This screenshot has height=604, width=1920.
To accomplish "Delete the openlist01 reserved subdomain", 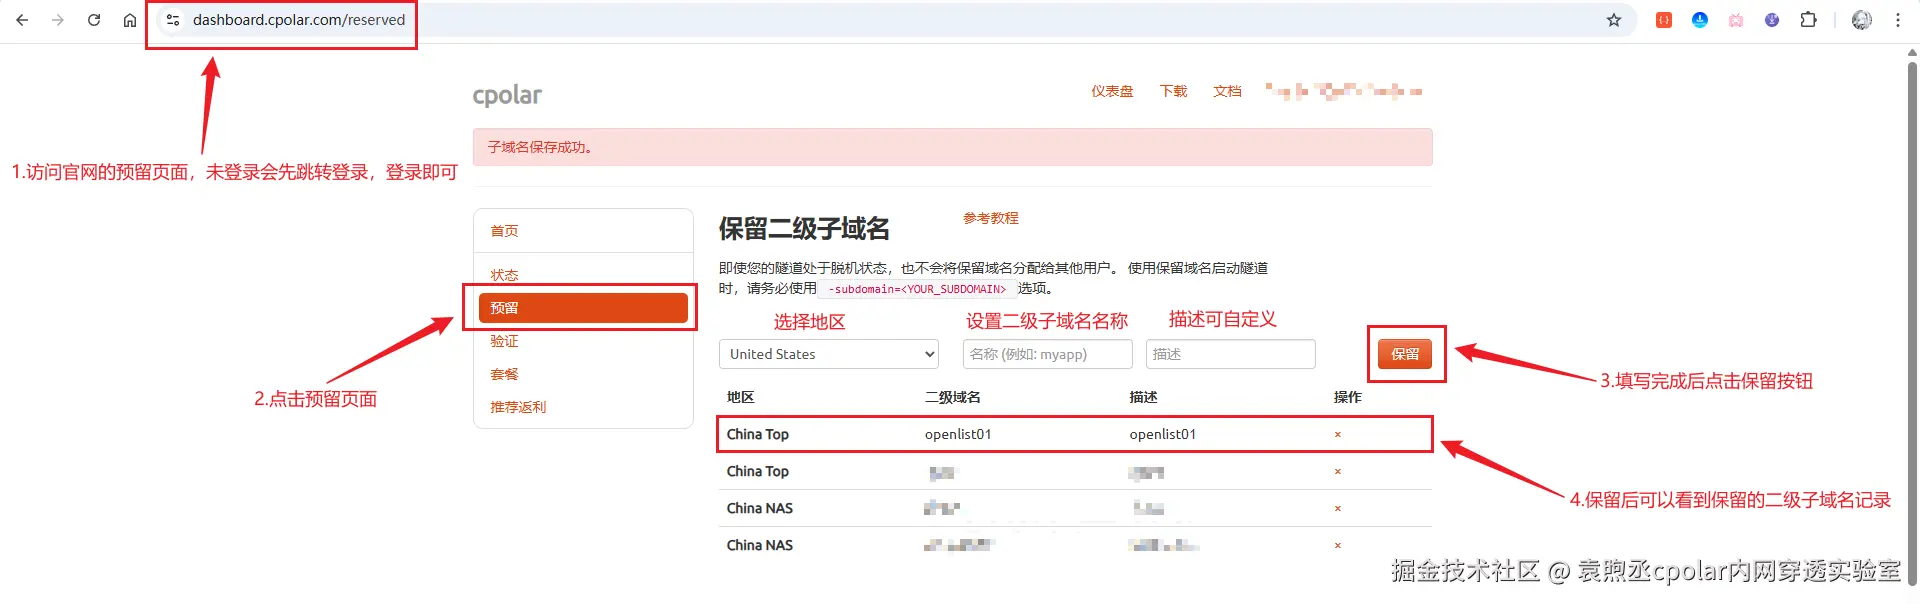I will [x=1337, y=435].
